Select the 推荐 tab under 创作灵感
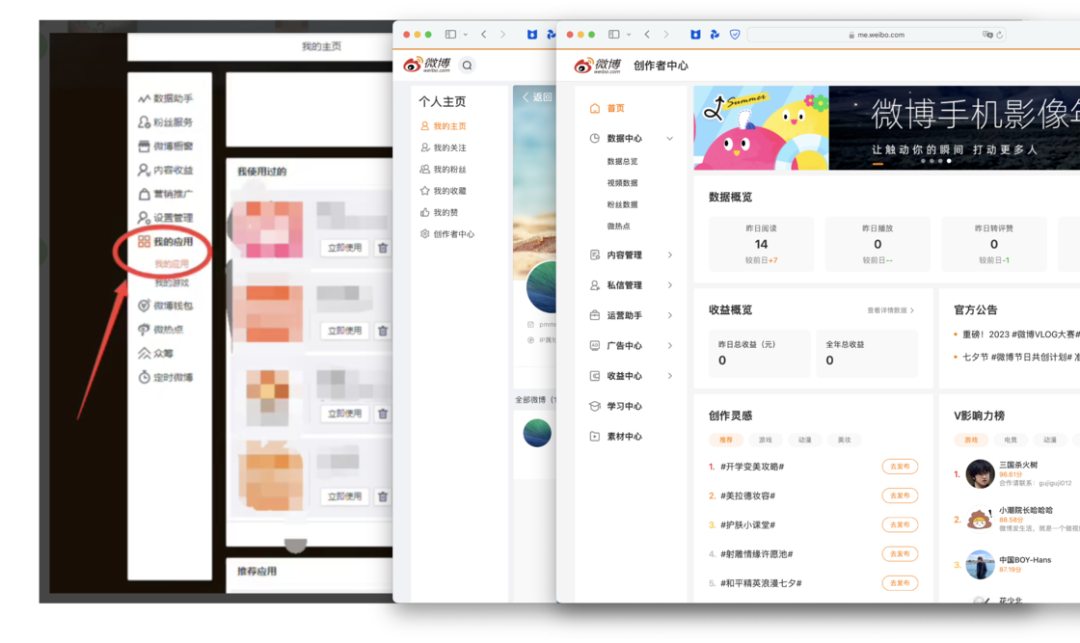 726,440
